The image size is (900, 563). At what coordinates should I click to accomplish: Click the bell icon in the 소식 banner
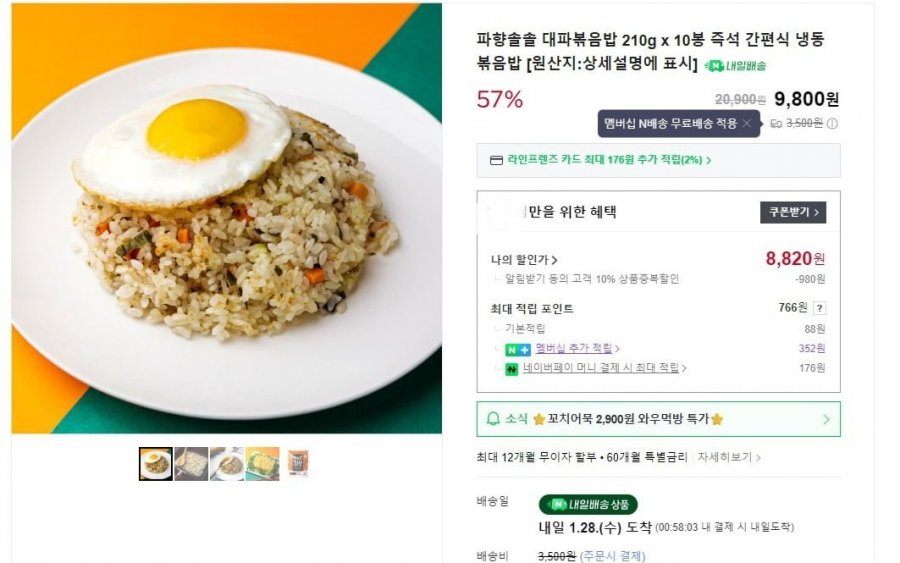point(492,419)
